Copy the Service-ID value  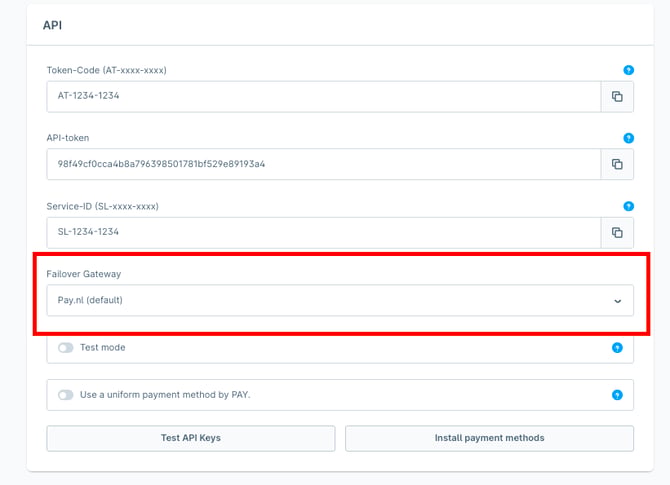click(617, 232)
